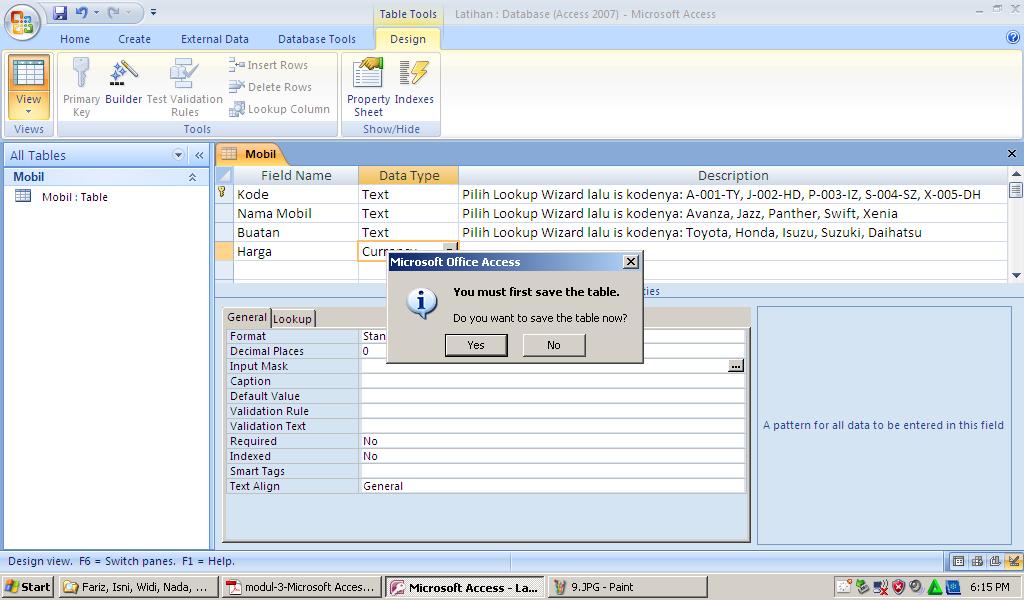Collapse the Mobil group in navigation pane

click(193, 177)
